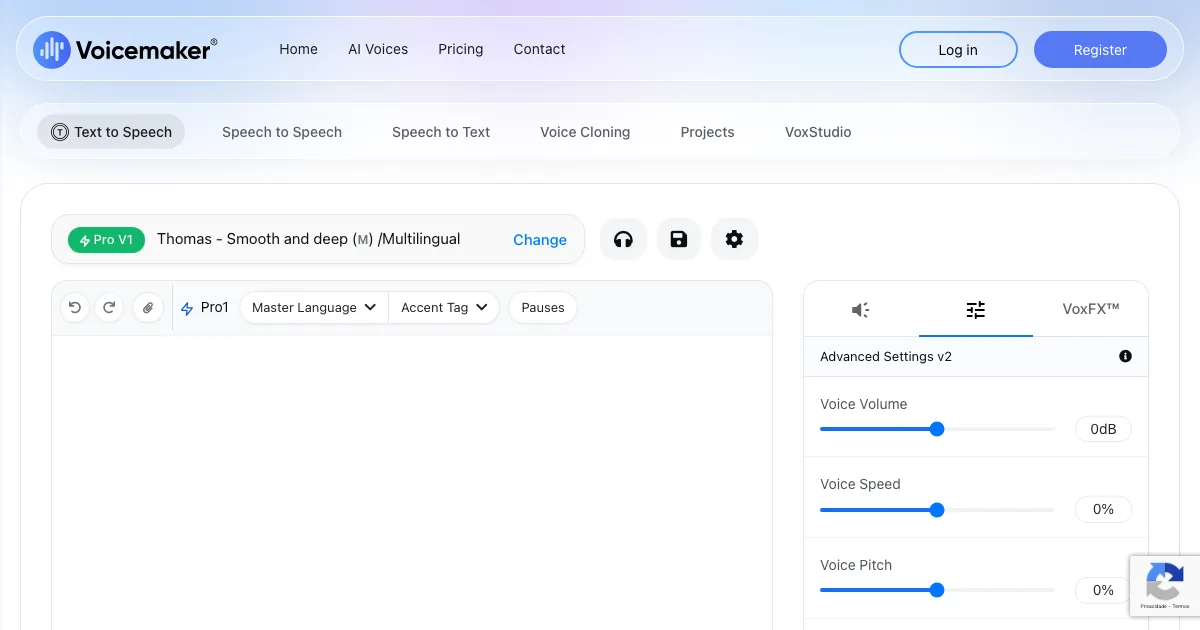Screen dimensions: 1200x630
Task: Click the Pauses button
Action: coord(543,308)
